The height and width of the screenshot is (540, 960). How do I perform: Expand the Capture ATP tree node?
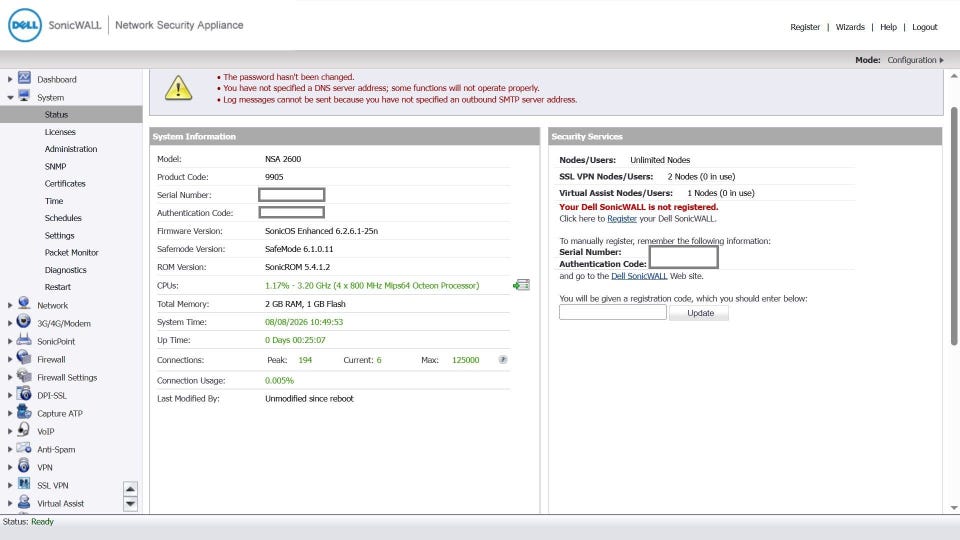click(x=10, y=414)
